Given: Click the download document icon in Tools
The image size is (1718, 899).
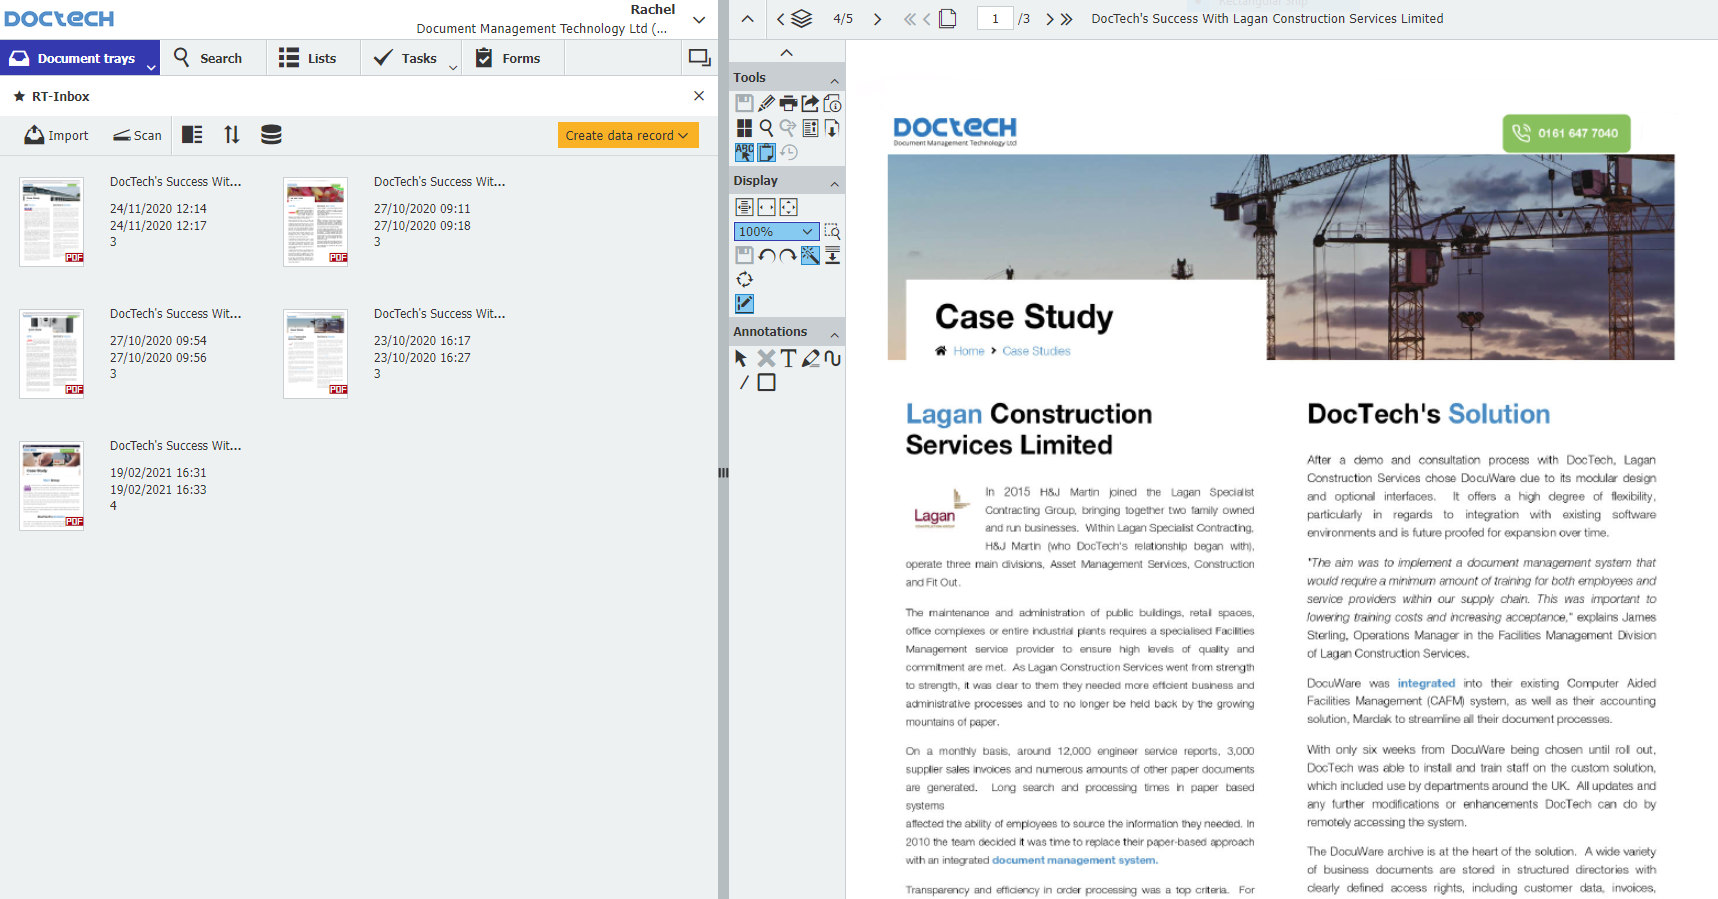Looking at the screenshot, I should click(x=832, y=128).
